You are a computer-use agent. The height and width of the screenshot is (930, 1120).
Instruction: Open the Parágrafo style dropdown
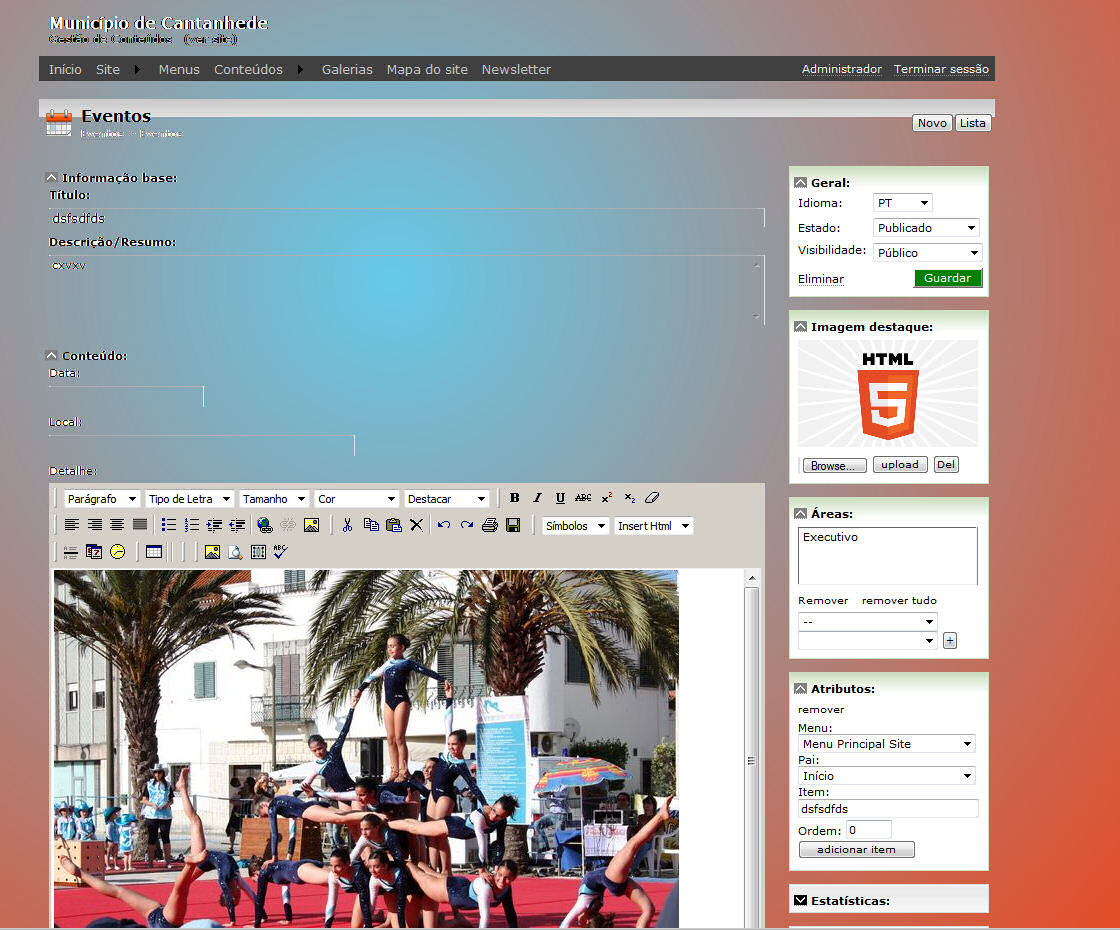pyautogui.click(x=101, y=499)
